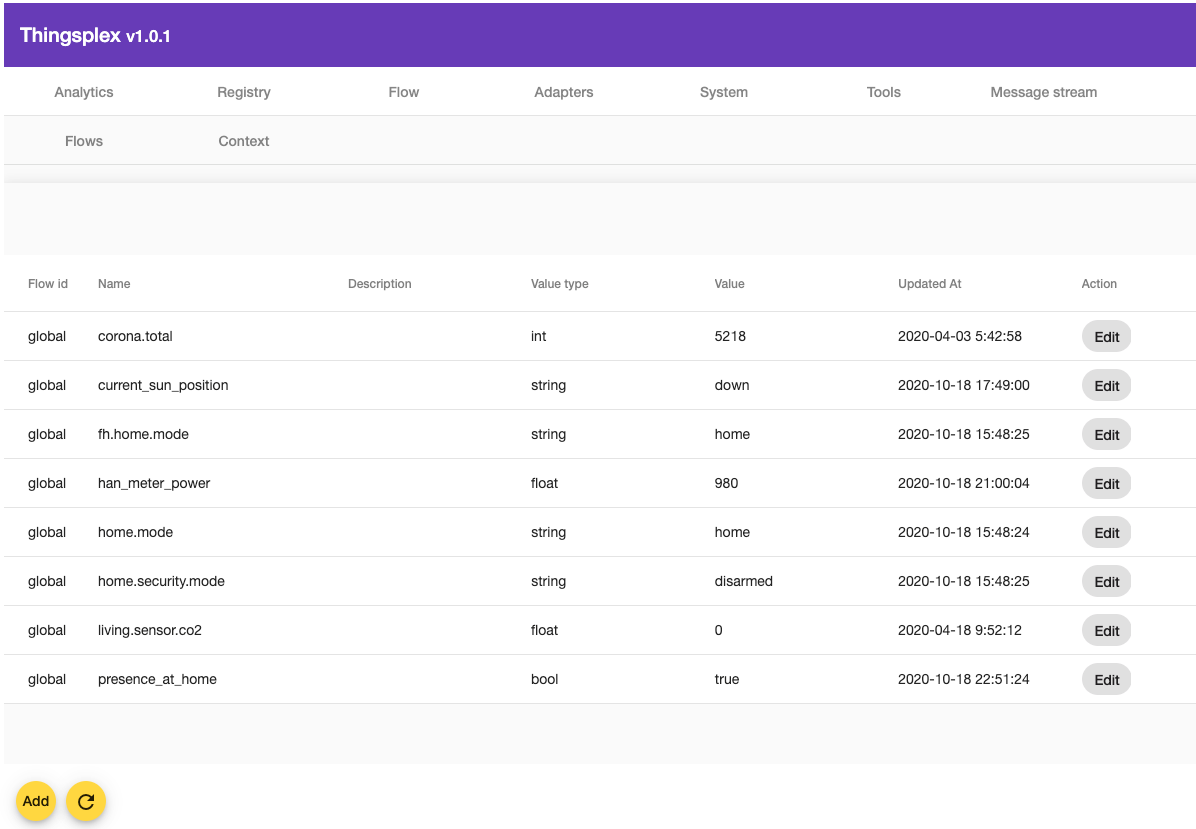Click the 'home' value of fh.home.mode

(732, 434)
